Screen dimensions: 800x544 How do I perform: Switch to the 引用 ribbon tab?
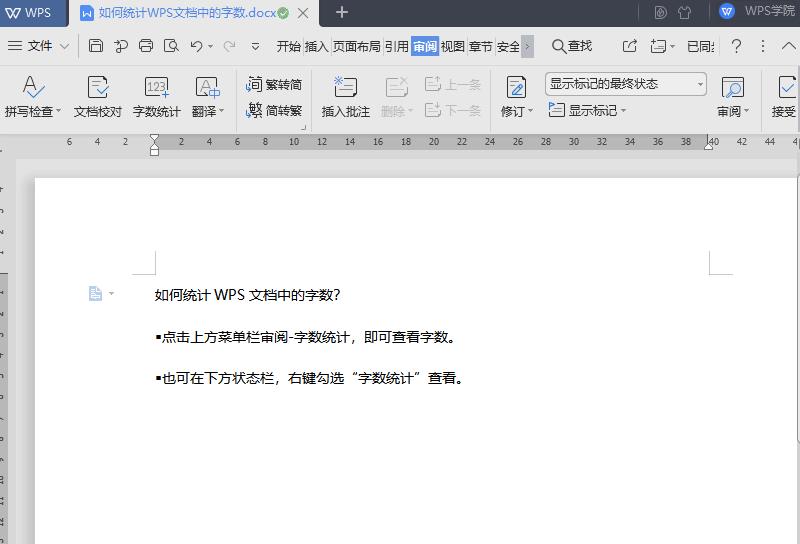click(x=396, y=46)
